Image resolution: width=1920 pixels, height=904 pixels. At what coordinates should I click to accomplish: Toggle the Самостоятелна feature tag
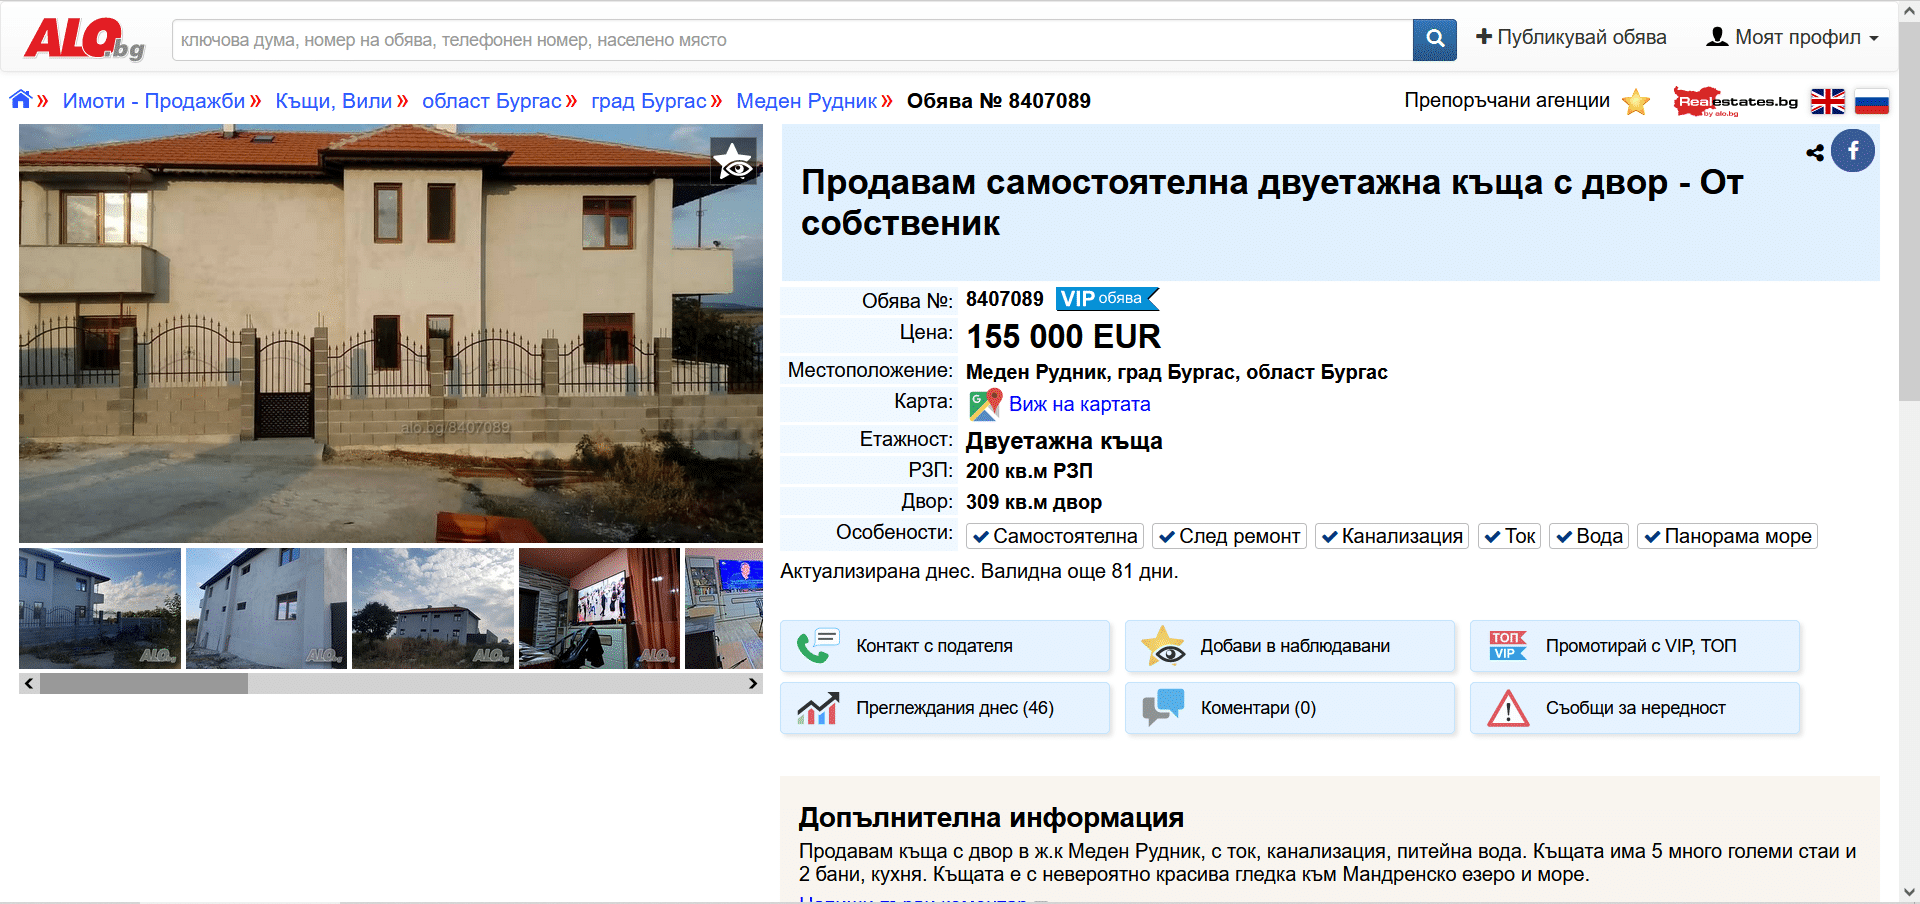pos(1055,537)
